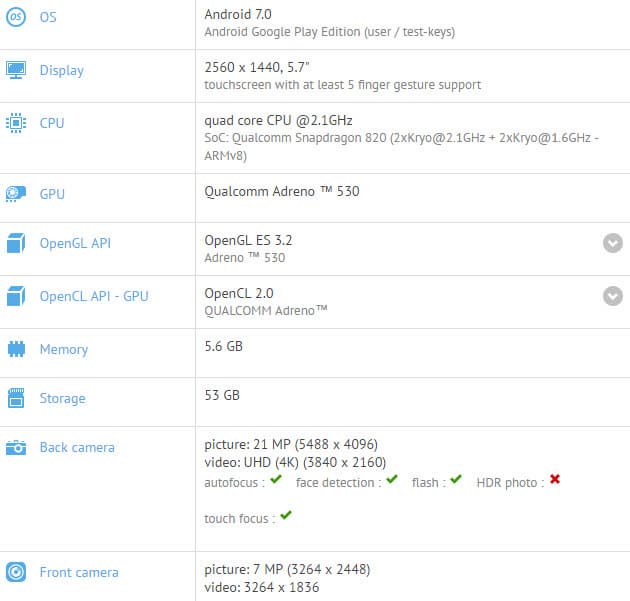Screen dimensions: 630x601
Task: Click the HDR photo red cross
Action: point(555,479)
